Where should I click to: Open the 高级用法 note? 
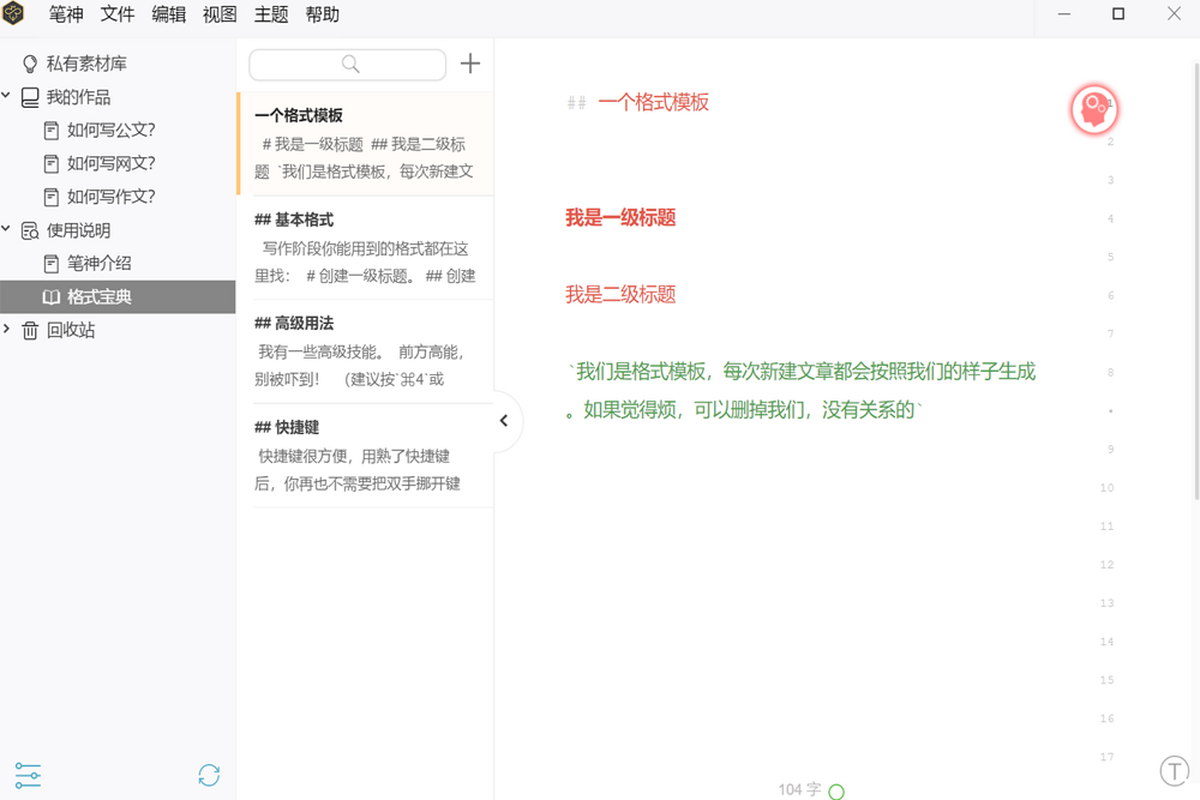click(365, 351)
